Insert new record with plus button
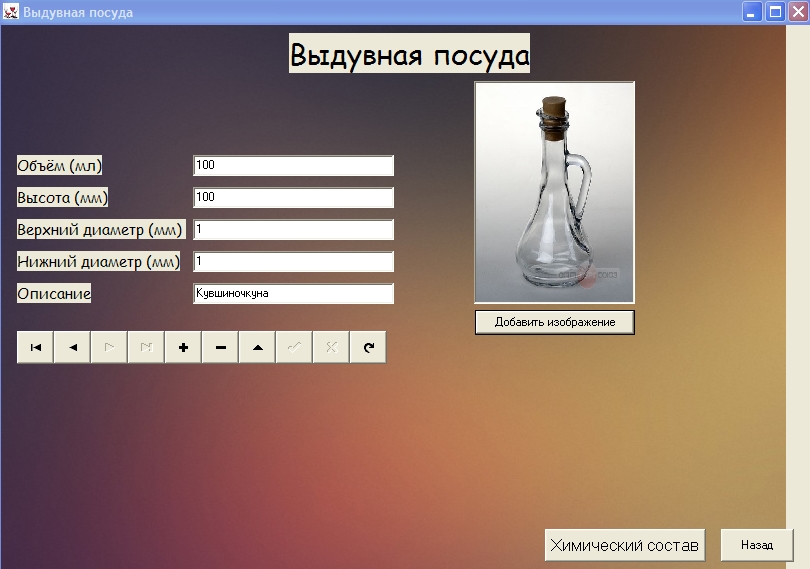810x569 pixels. pyautogui.click(x=183, y=347)
